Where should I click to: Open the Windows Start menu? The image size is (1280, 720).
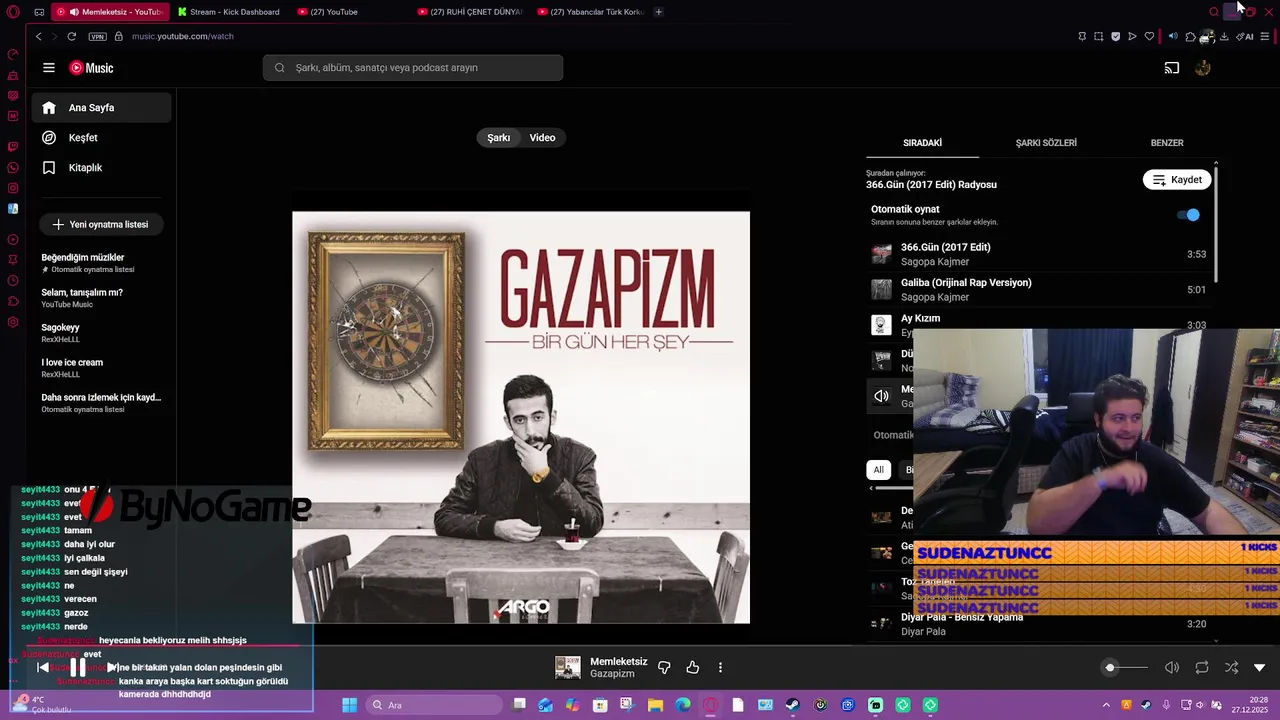(349, 705)
